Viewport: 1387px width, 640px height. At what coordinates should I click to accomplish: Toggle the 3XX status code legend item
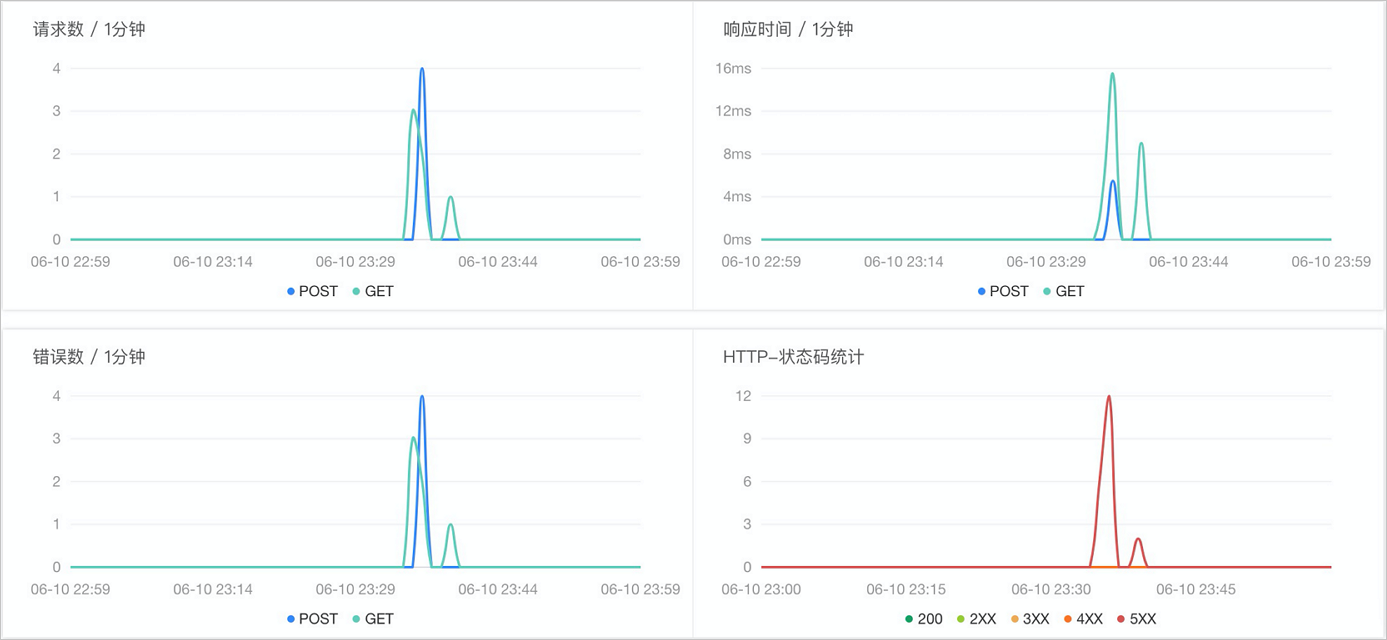(1030, 619)
